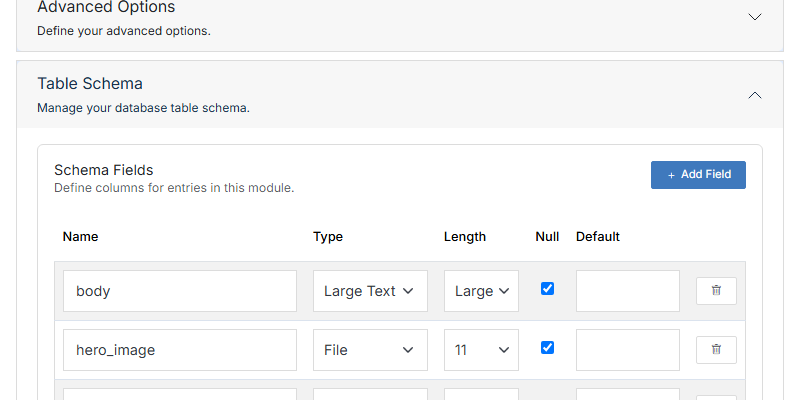Click the Type column header
Image resolution: width=800 pixels, height=400 pixels.
[328, 237]
